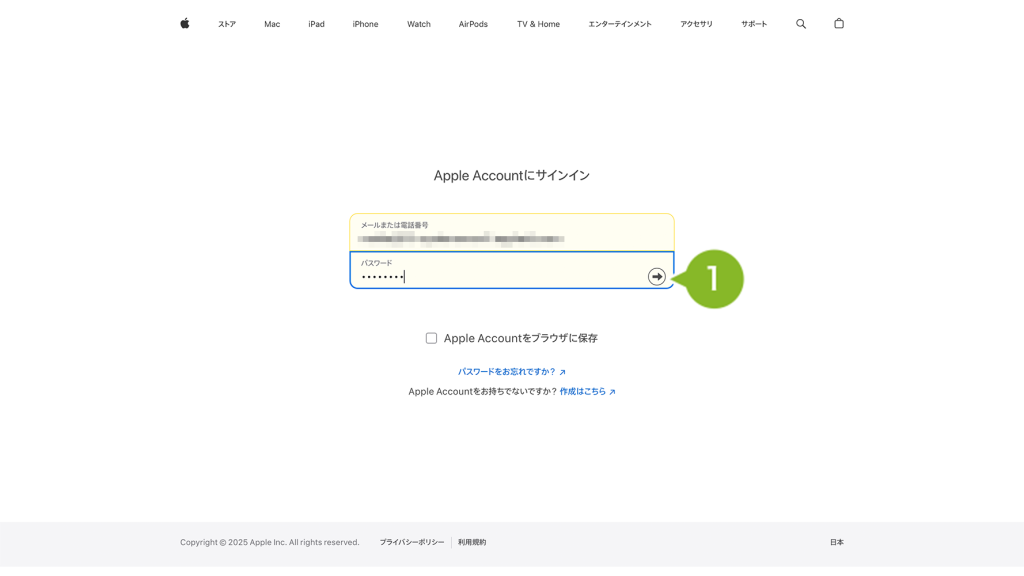This screenshot has width=1024, height=576.
Task: Open the search magnifier icon
Action: coord(800,23)
